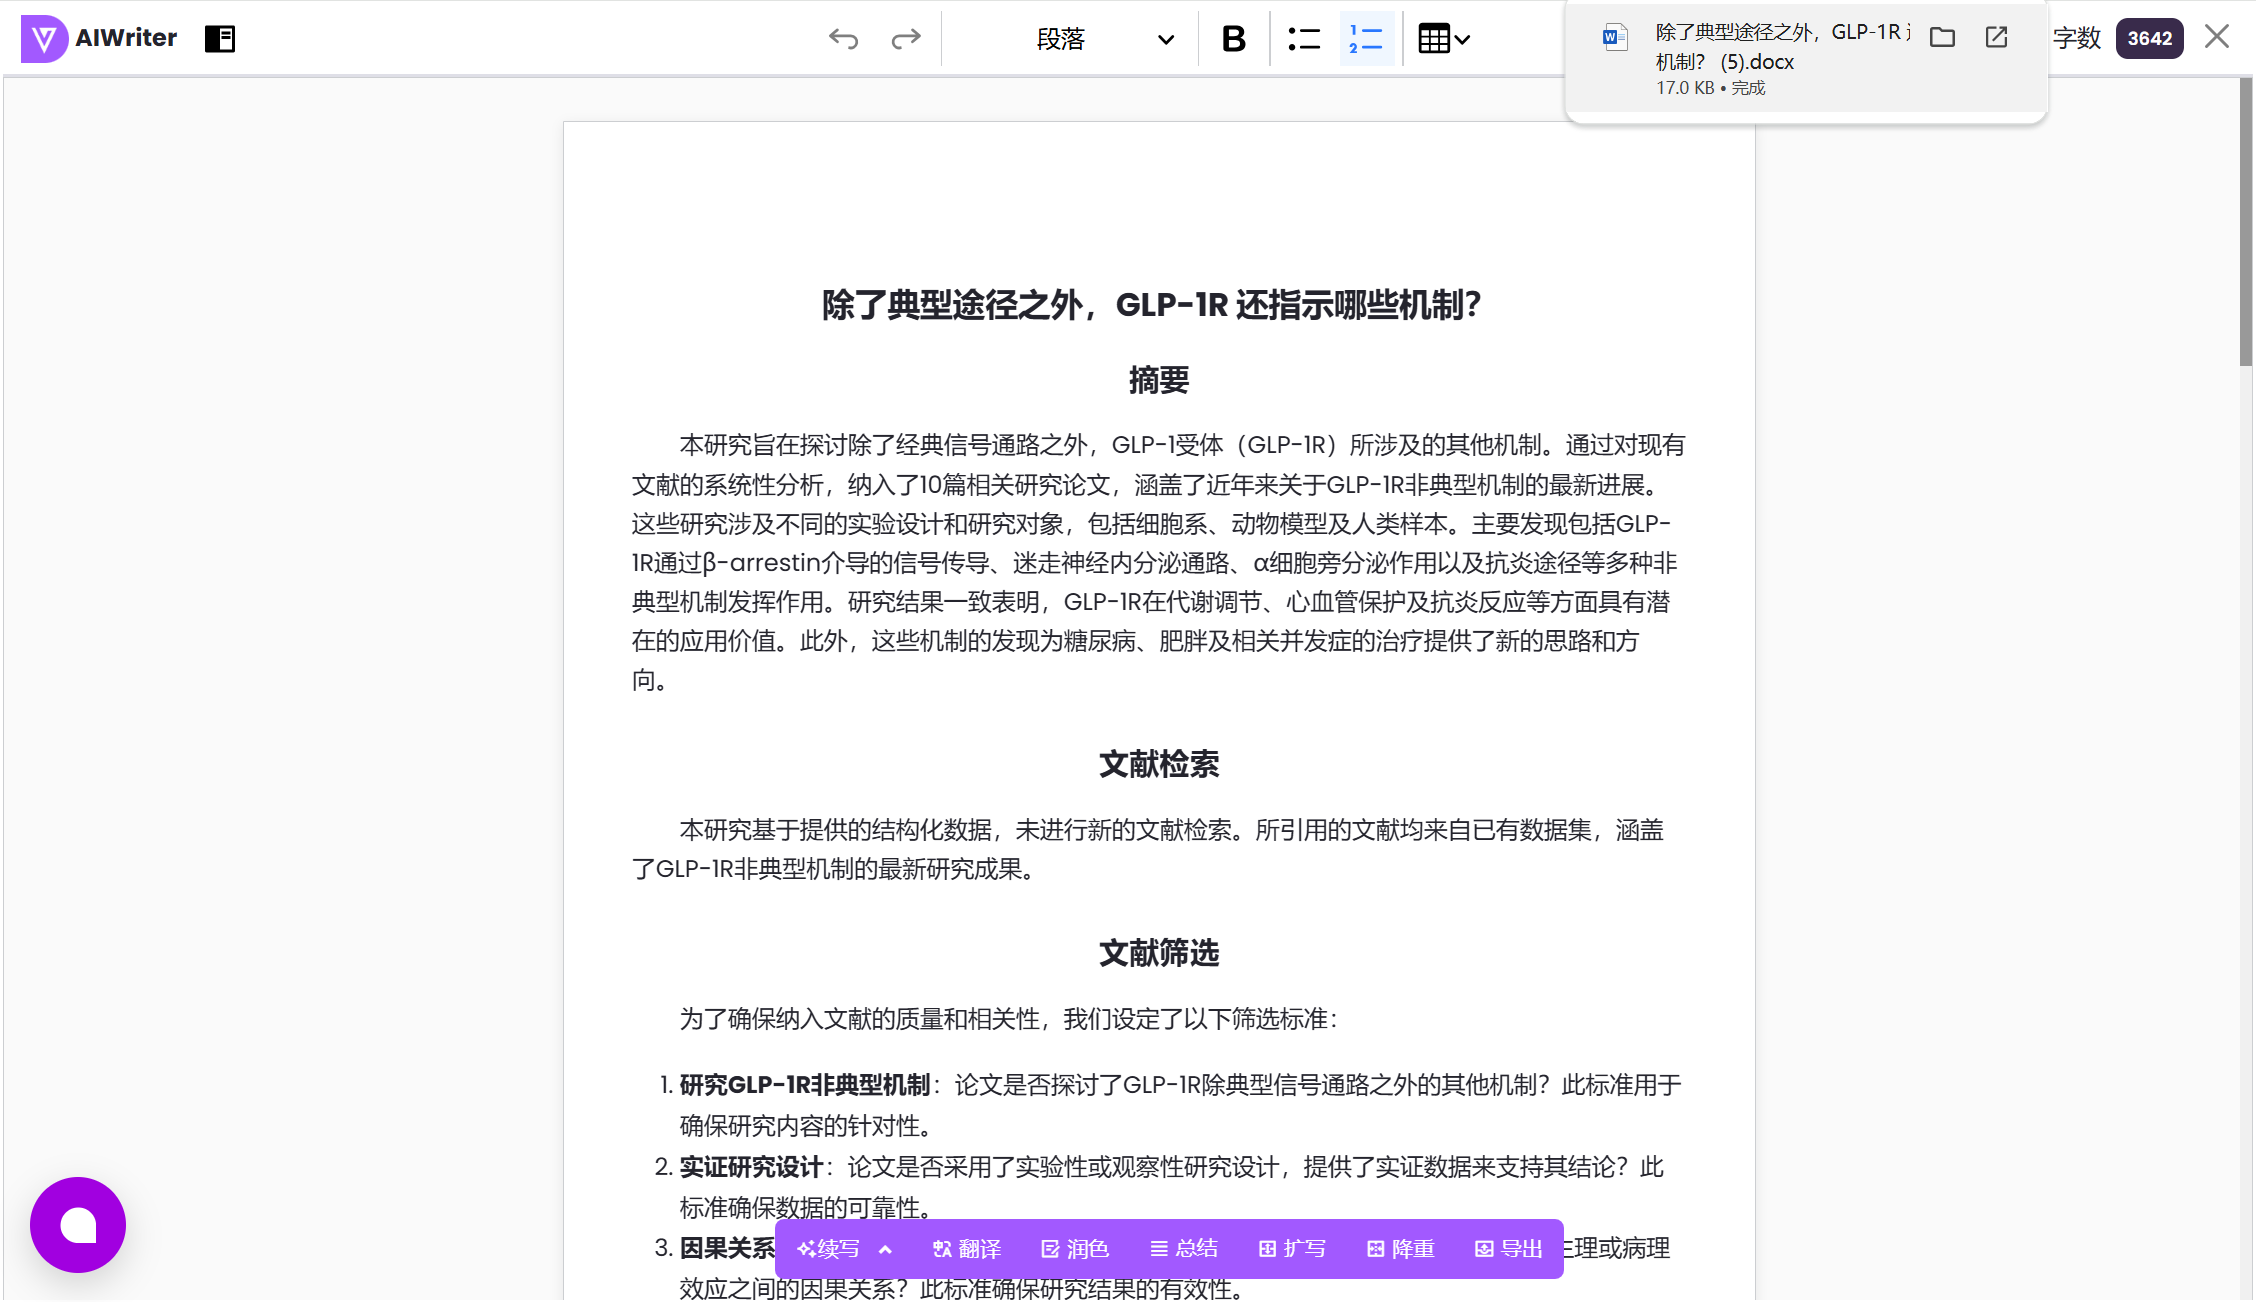Open the purple assistant chat bubble
Screen dimensions: 2256x1302
coord(77,1224)
